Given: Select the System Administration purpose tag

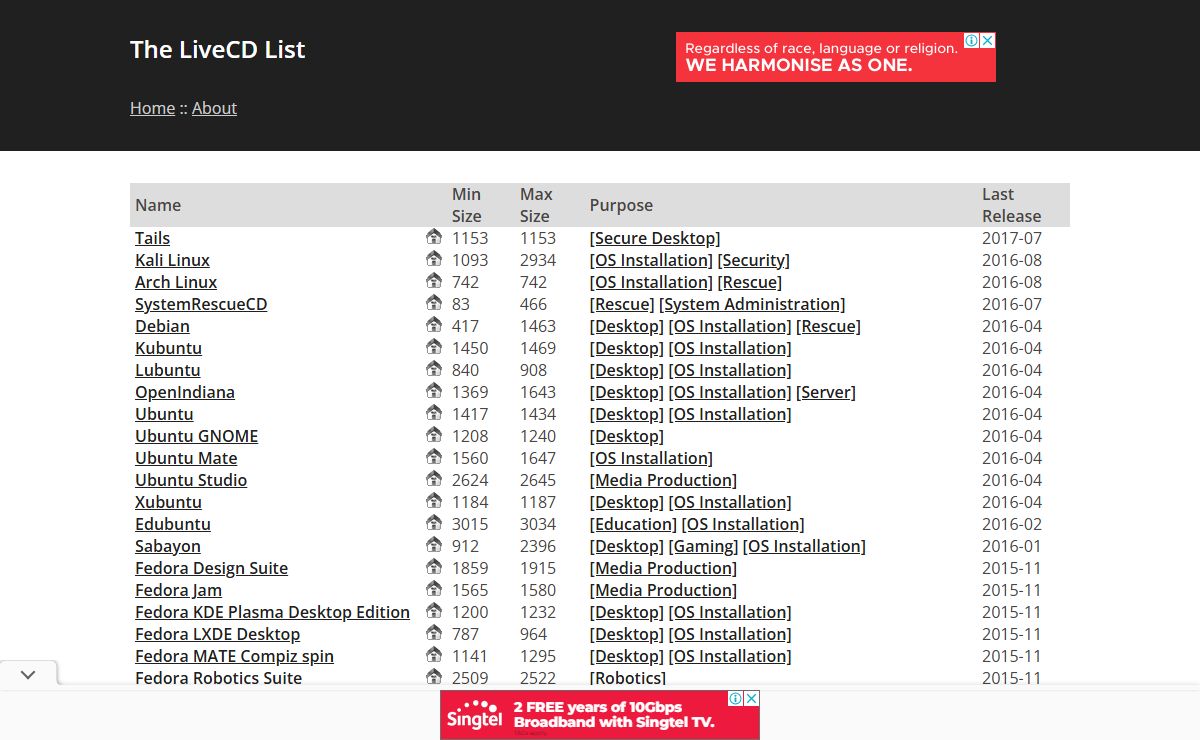Looking at the screenshot, I should [752, 304].
